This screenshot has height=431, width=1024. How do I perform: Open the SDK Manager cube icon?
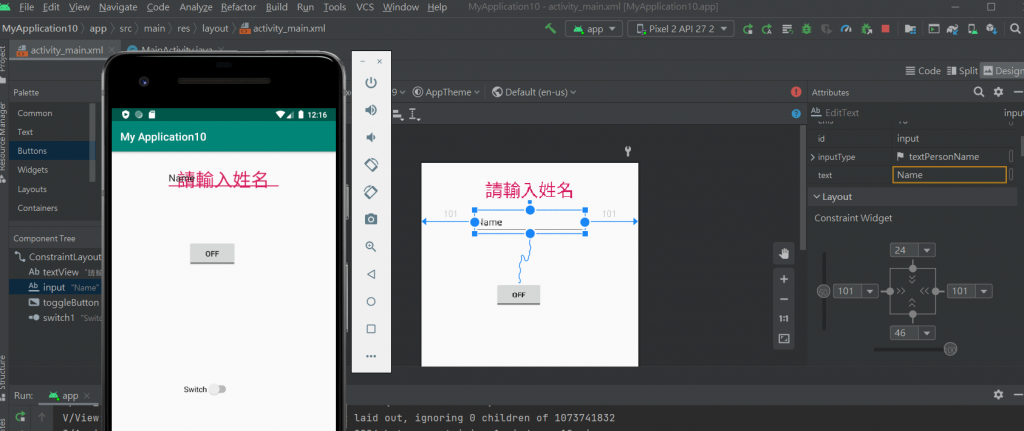point(991,29)
